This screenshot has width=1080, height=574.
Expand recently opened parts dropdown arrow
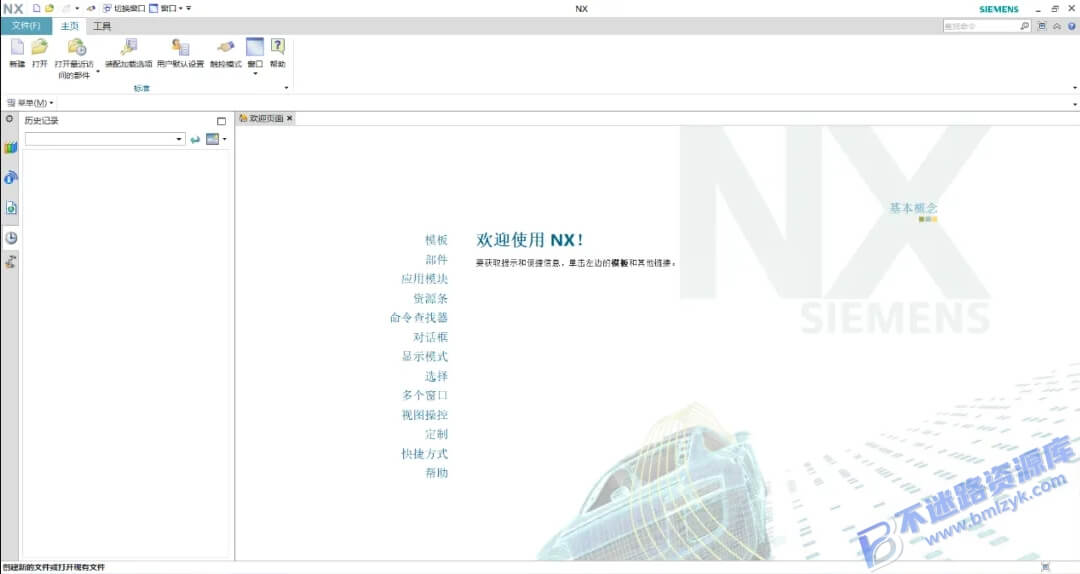(97, 71)
